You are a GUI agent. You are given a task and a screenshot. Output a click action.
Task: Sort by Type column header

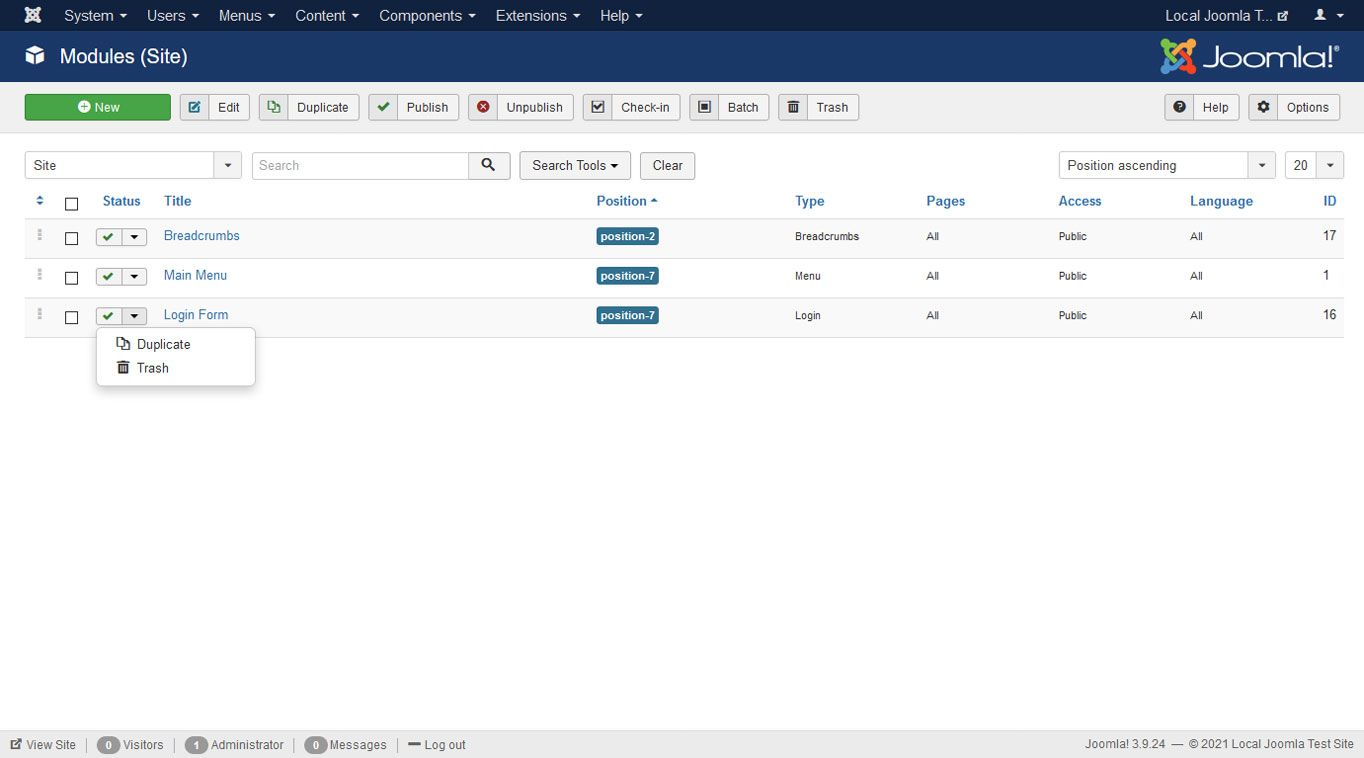(x=810, y=201)
